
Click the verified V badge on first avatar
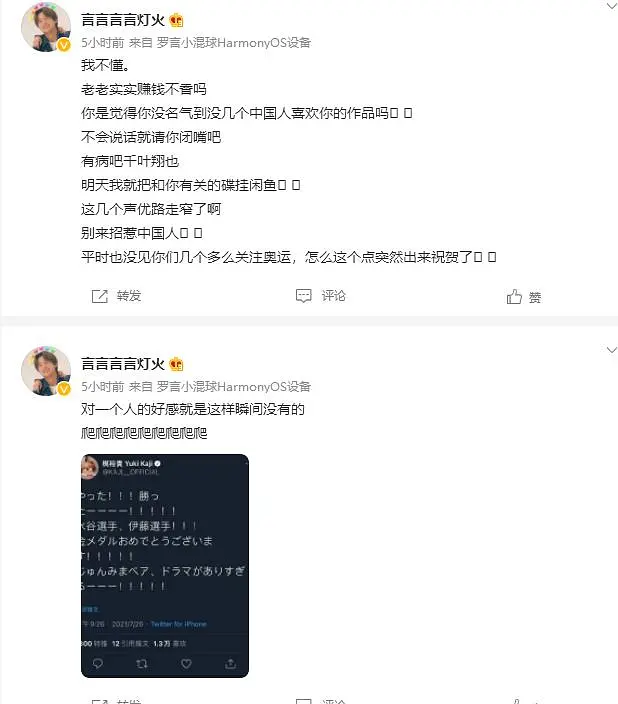64,45
